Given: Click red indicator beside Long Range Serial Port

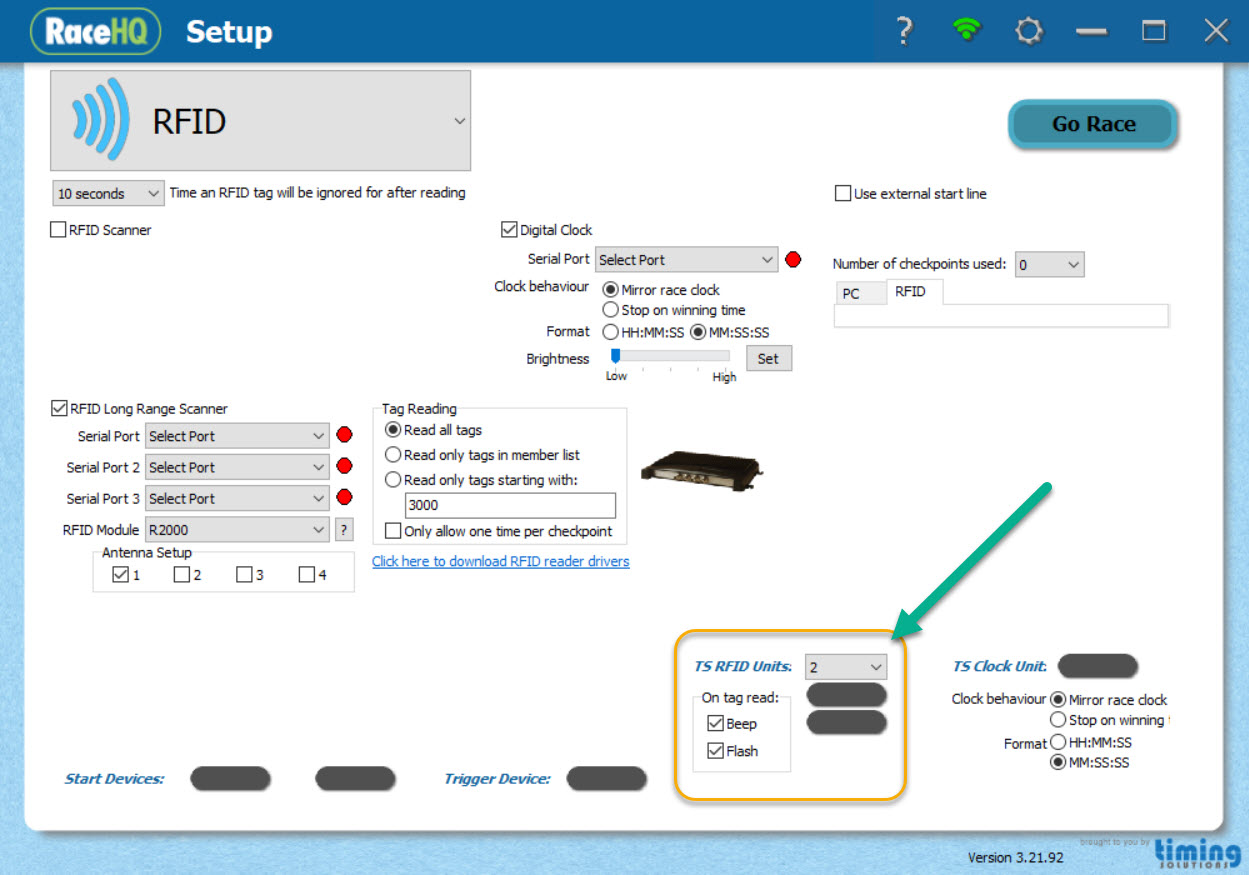Looking at the screenshot, I should (345, 436).
